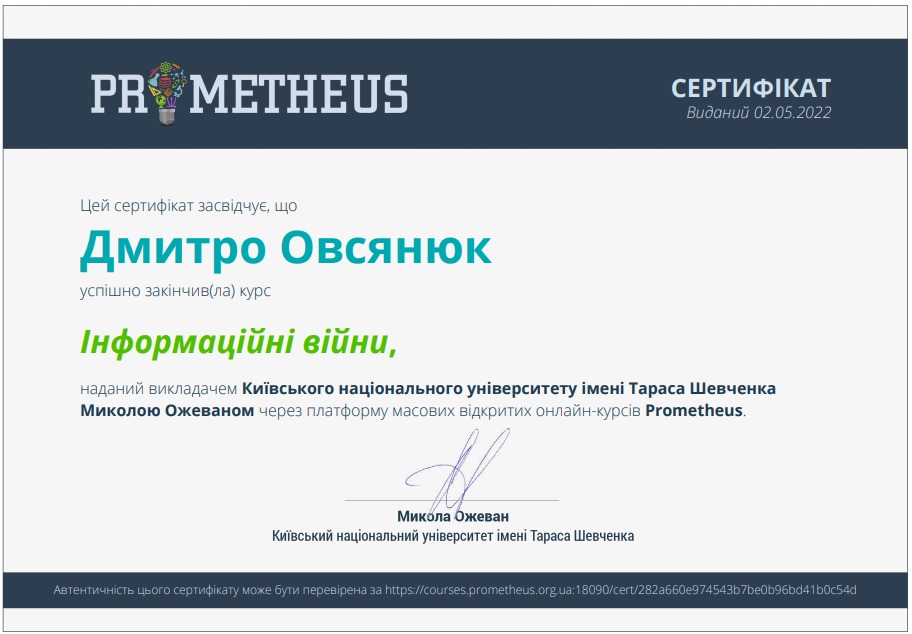Screen dimensions: 912x634
Task: Click the lightbulb icon in the Prometheus logo
Action: pyautogui.click(x=167, y=93)
